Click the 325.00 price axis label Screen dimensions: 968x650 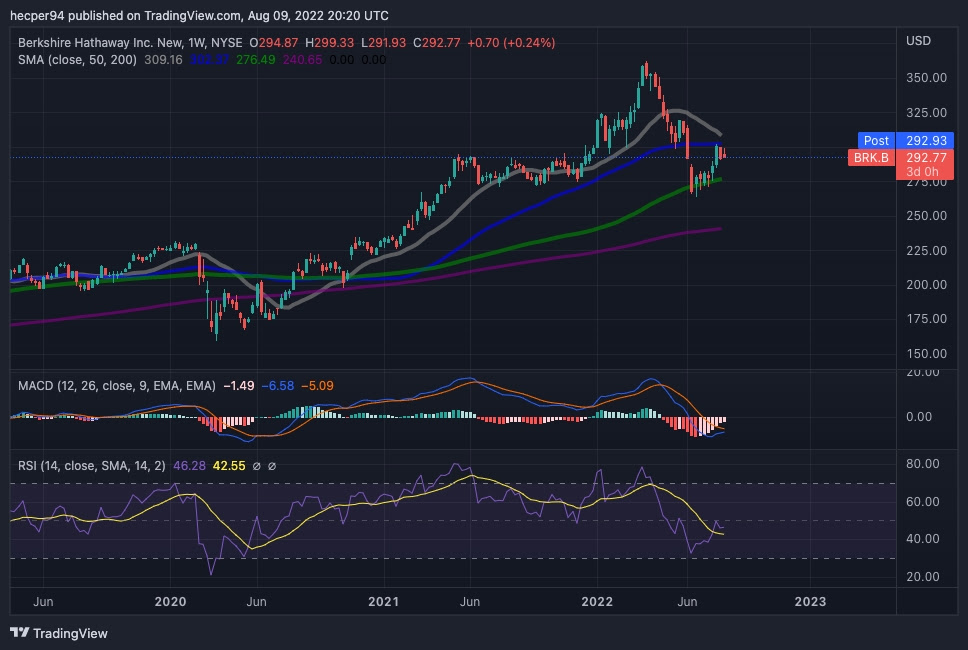point(926,112)
